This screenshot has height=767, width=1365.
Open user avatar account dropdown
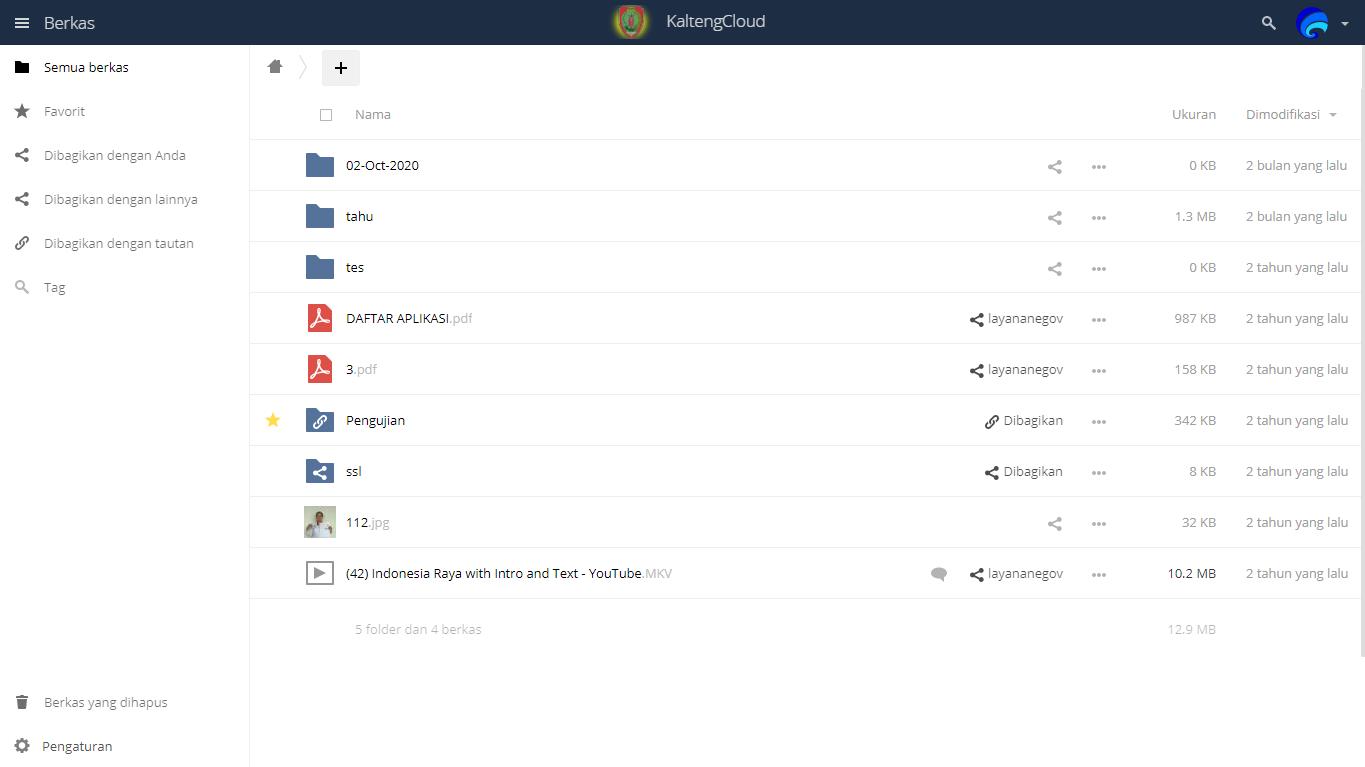[1322, 22]
